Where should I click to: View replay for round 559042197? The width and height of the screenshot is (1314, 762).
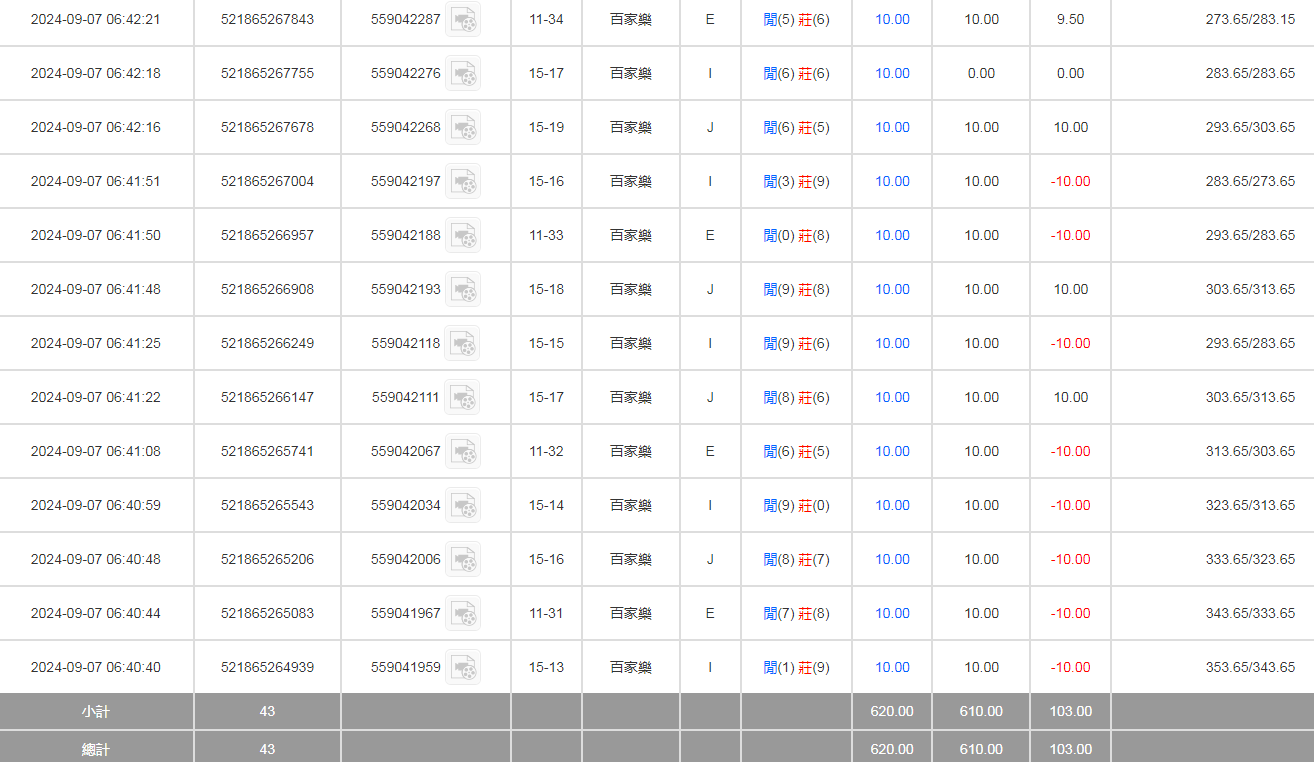click(462, 182)
